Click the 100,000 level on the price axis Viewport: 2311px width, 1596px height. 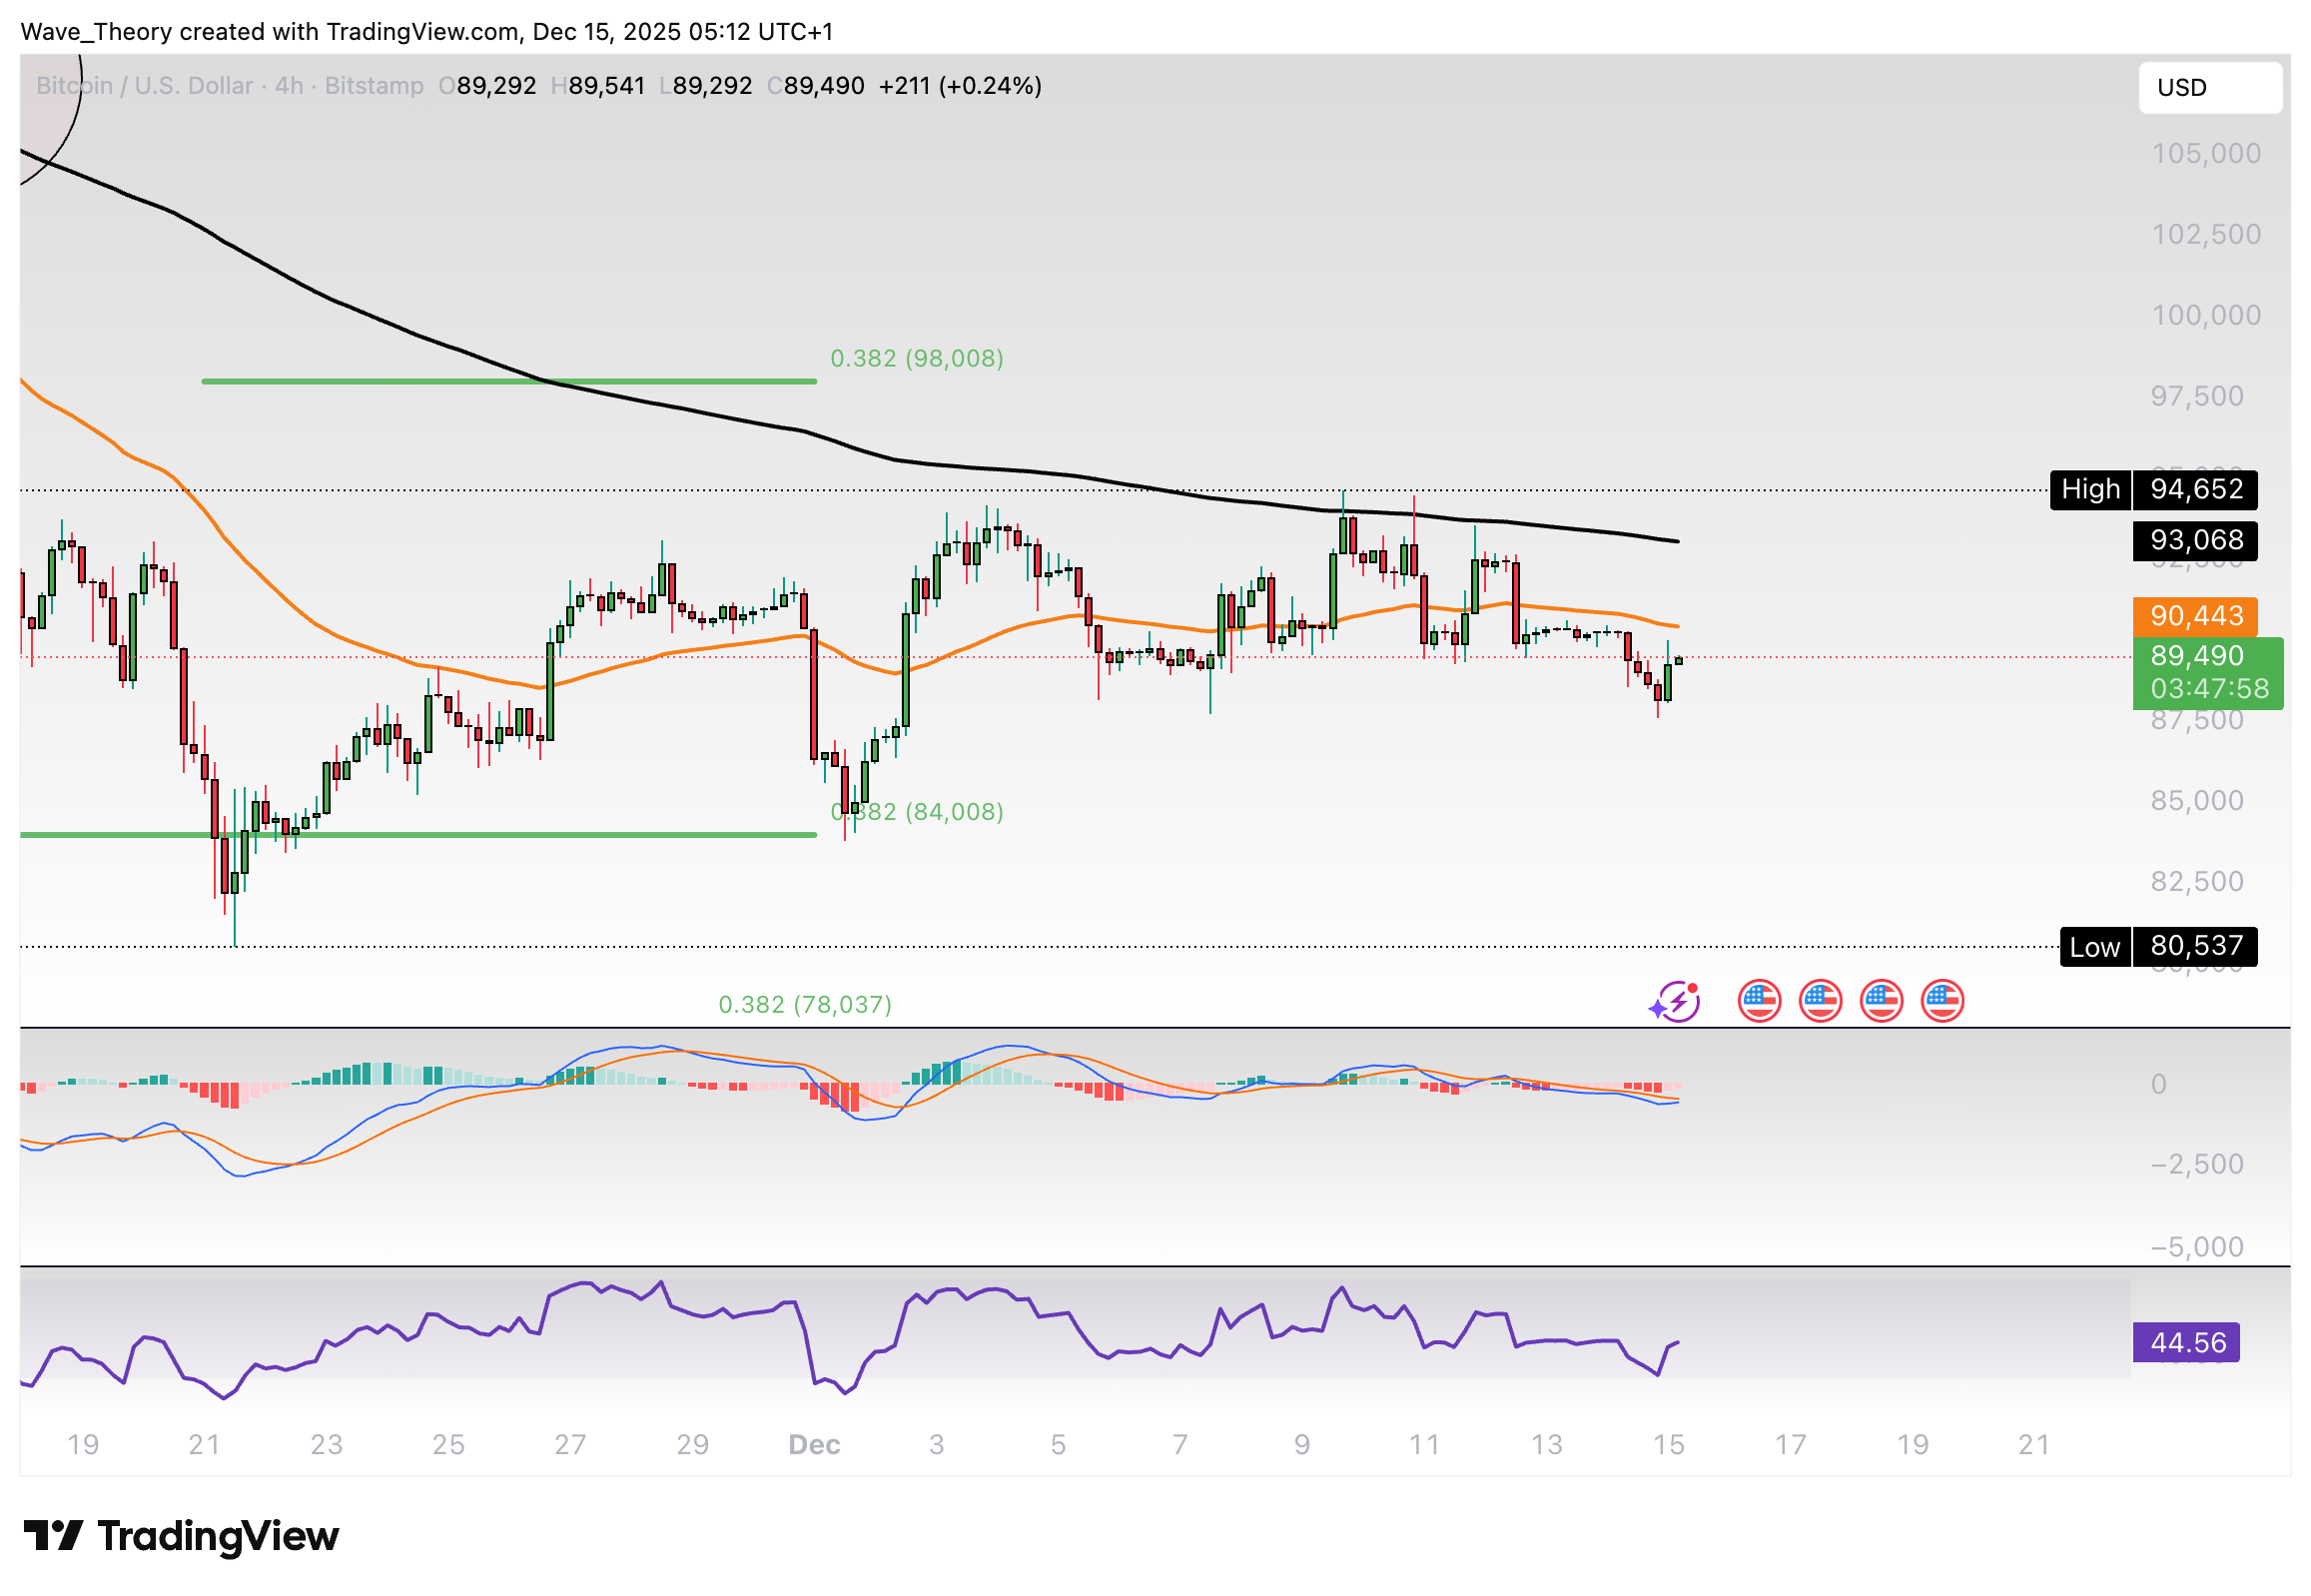[2205, 316]
